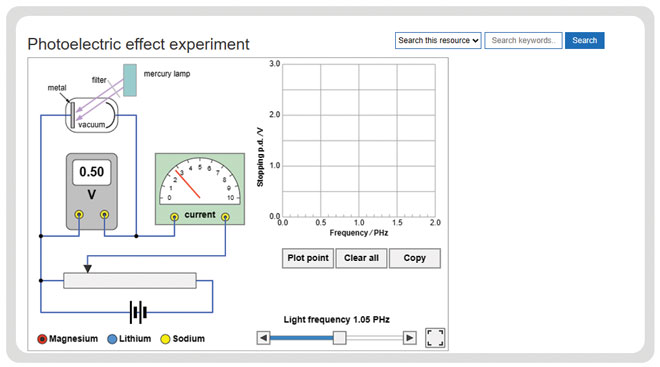The width and height of the screenshot is (660, 367).
Task: Click the voltmeter left yellow terminal
Action: coord(79,215)
